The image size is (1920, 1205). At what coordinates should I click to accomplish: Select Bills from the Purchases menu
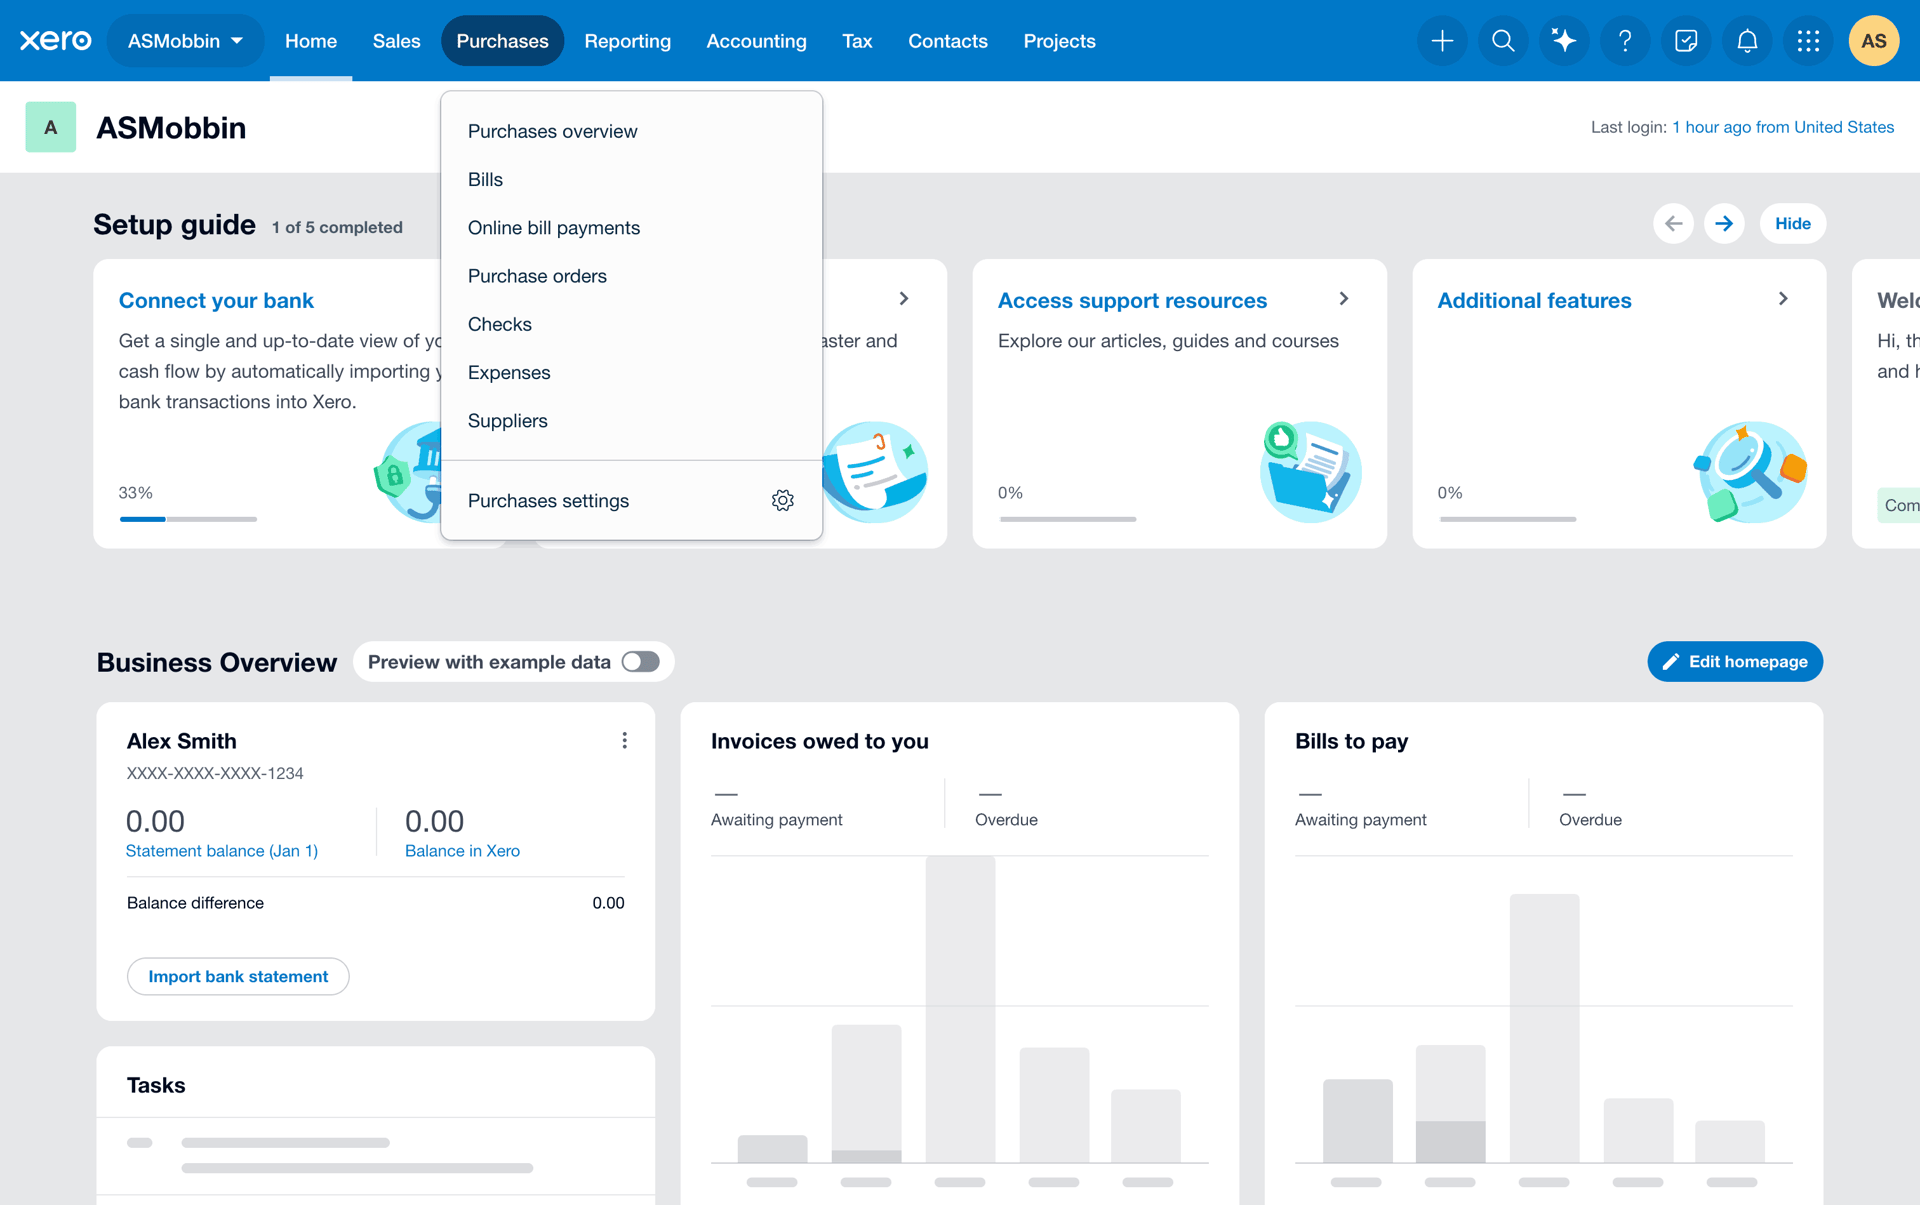[x=631, y=179]
